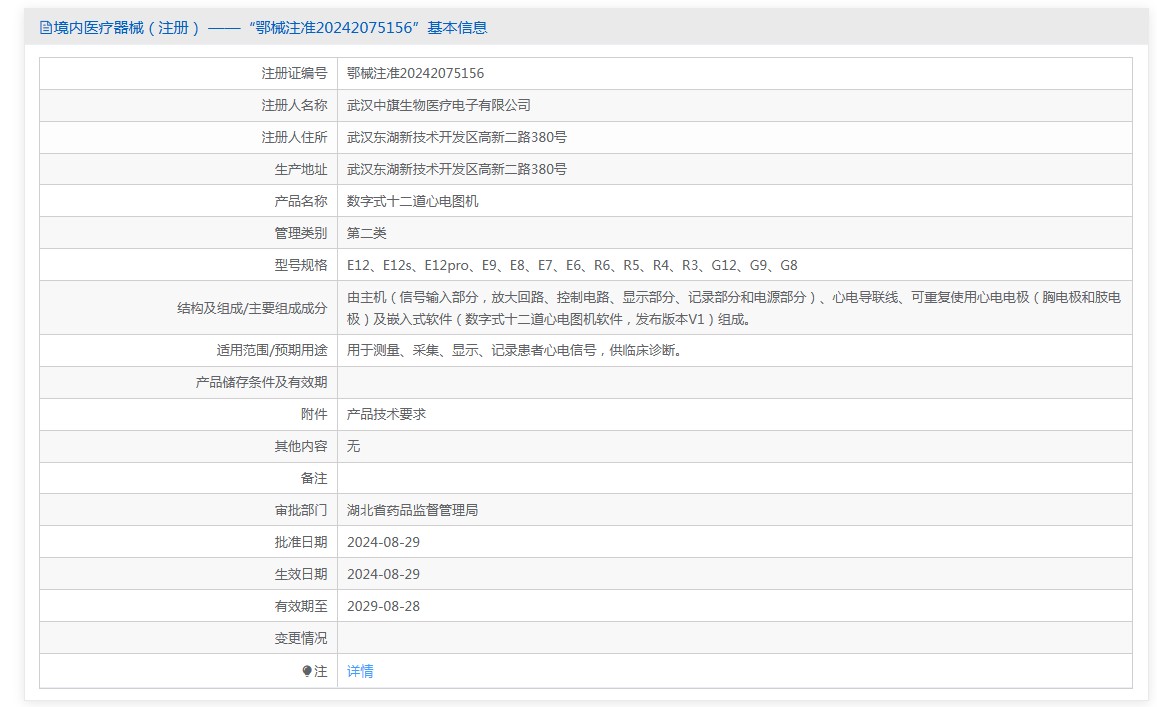Image resolution: width=1157 pixels, height=707 pixels.
Task: Open the 详情 link
Action: [x=358, y=670]
